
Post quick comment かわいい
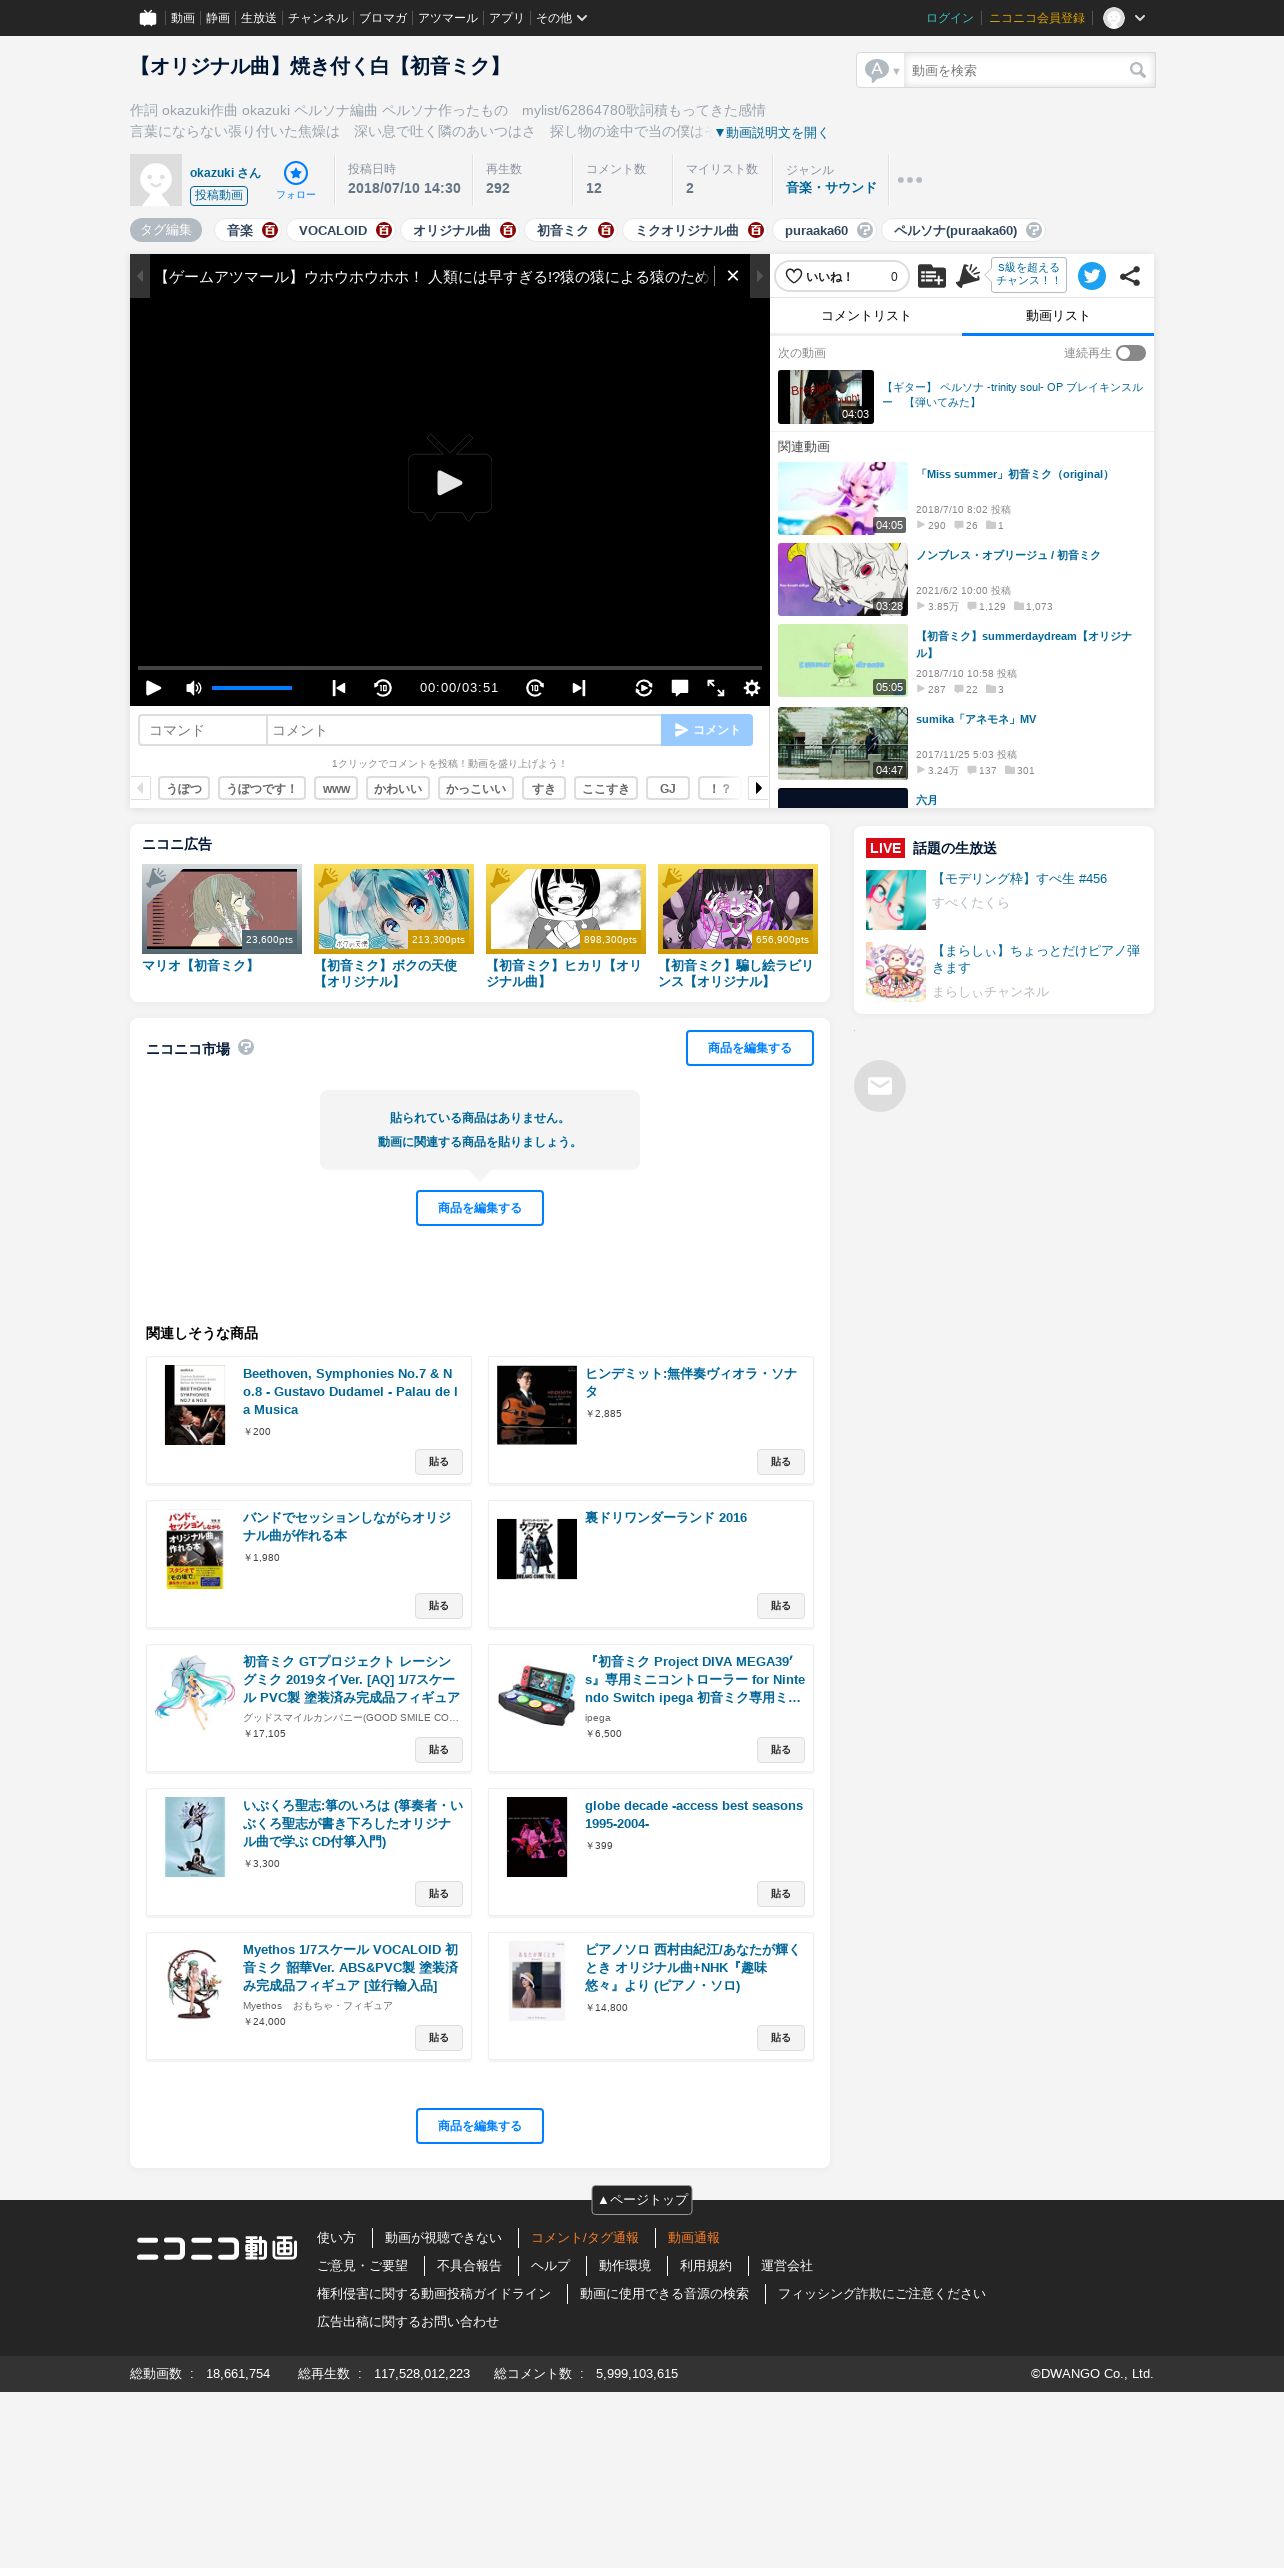(398, 788)
